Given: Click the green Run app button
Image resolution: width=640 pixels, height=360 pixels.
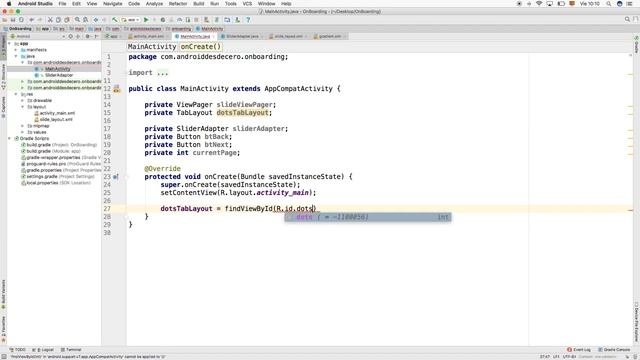Looking at the screenshot, I should 146,20.
